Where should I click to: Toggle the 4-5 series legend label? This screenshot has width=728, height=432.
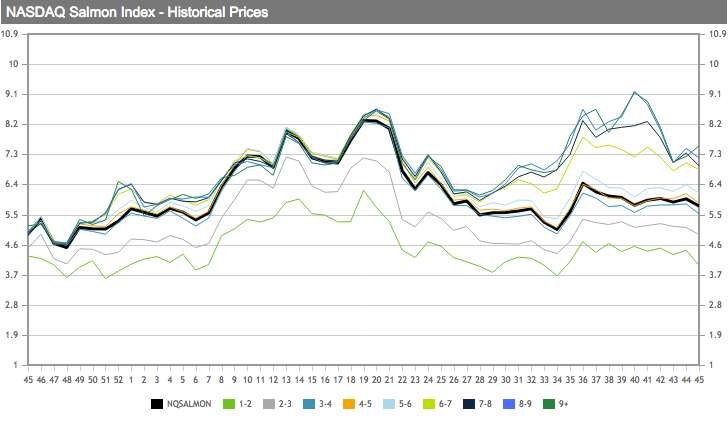[x=365, y=404]
